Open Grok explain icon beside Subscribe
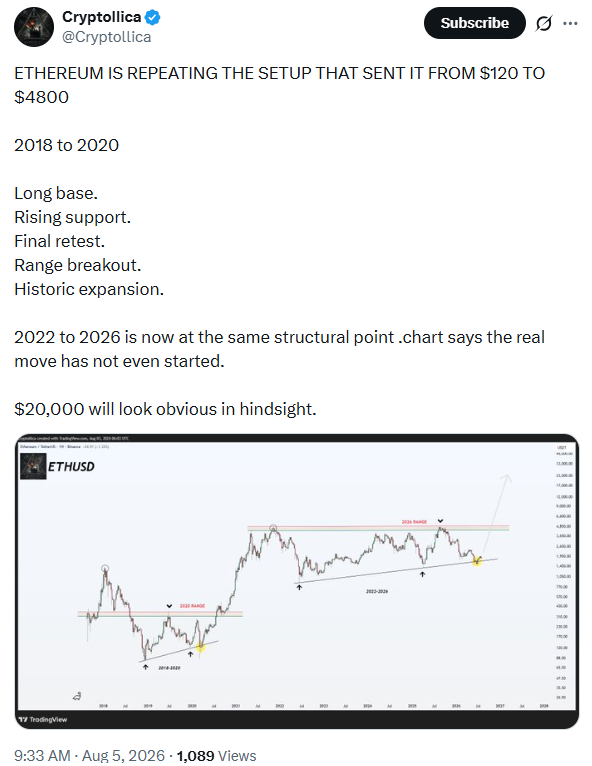Image resolution: width=592 pixels, height=766 pixels. click(x=544, y=23)
